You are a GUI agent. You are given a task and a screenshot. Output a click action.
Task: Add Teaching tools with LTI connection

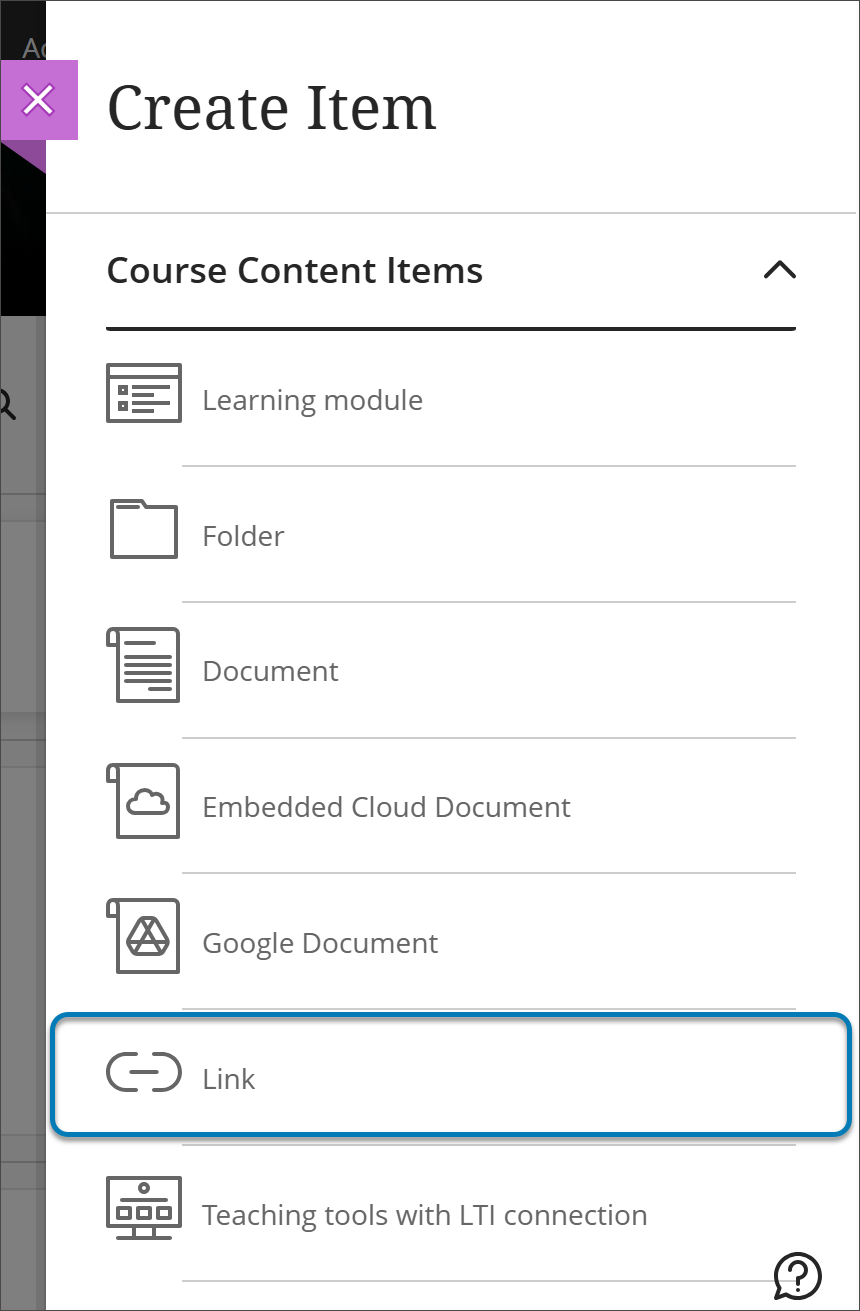click(425, 1214)
